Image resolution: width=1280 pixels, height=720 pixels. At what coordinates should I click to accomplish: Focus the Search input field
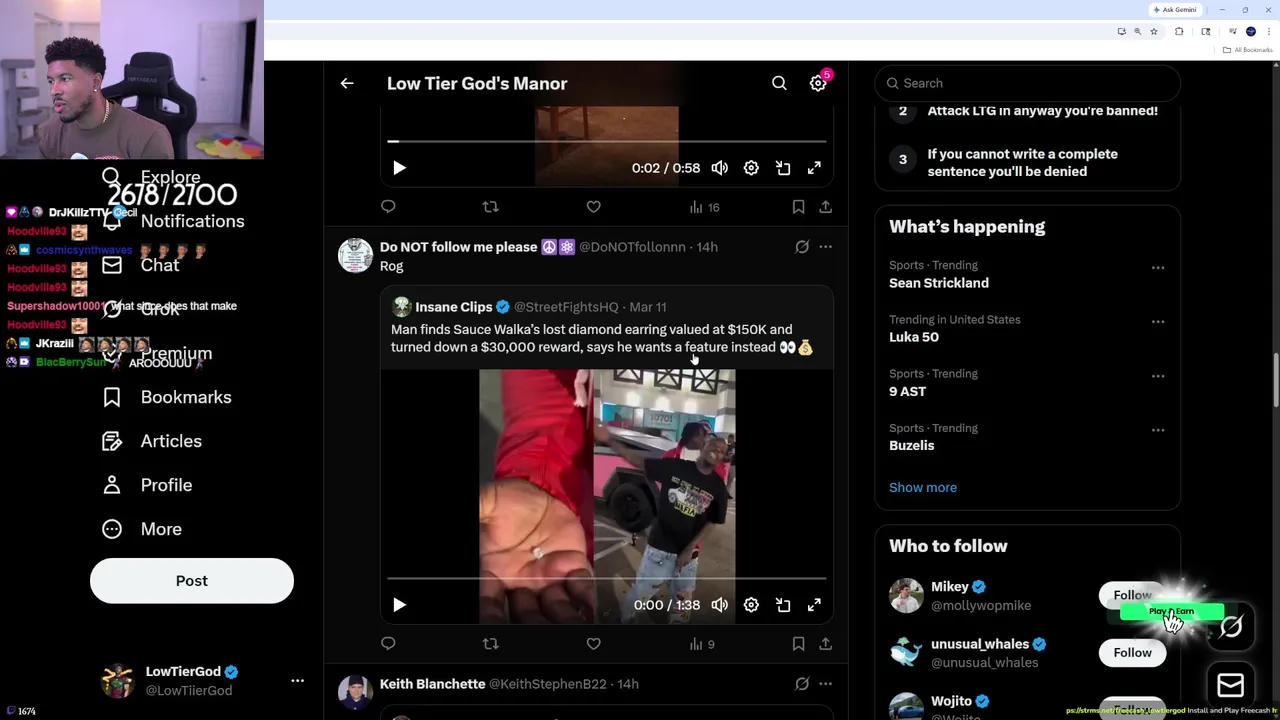1028,83
